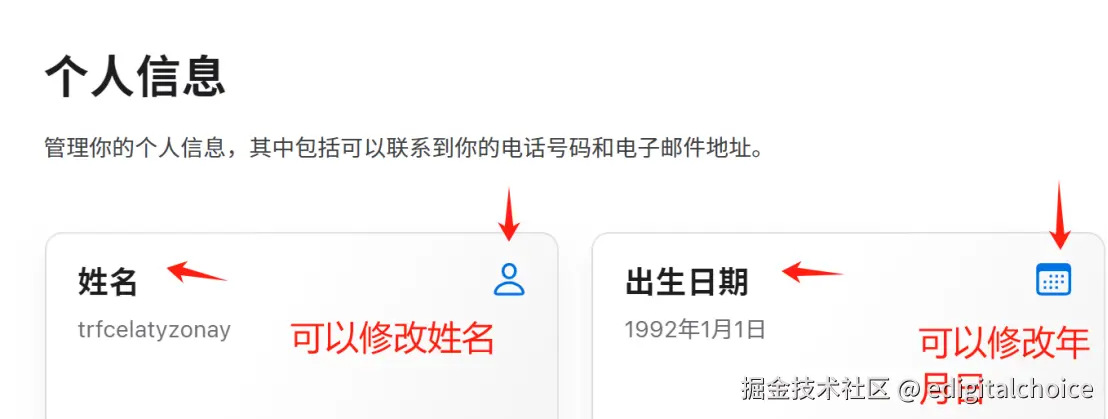Click the red left arrow beside 姓名
Screen dimensions: 1108x419
click(196, 272)
